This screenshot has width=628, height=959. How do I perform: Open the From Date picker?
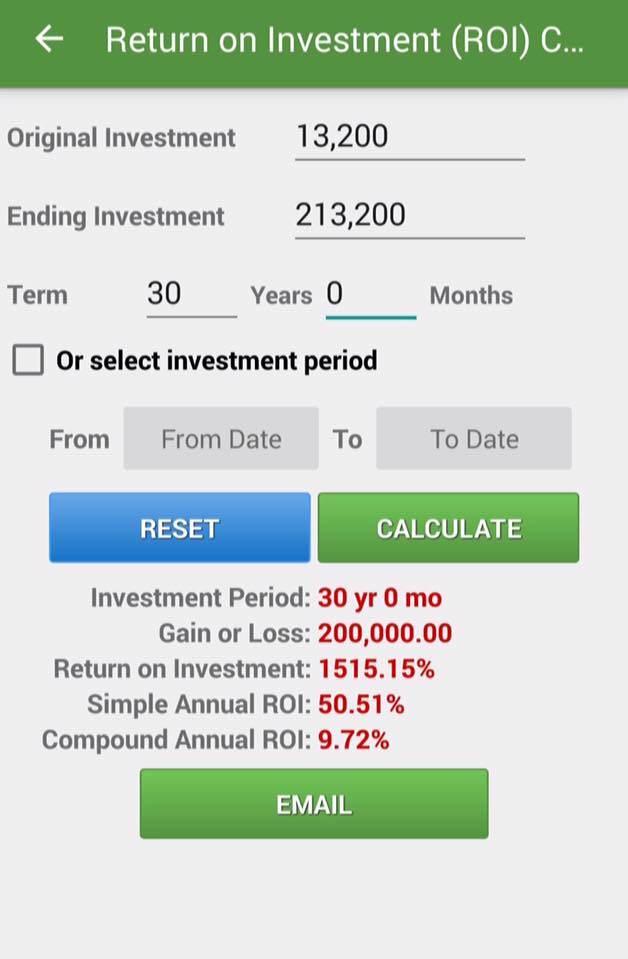pyautogui.click(x=221, y=439)
